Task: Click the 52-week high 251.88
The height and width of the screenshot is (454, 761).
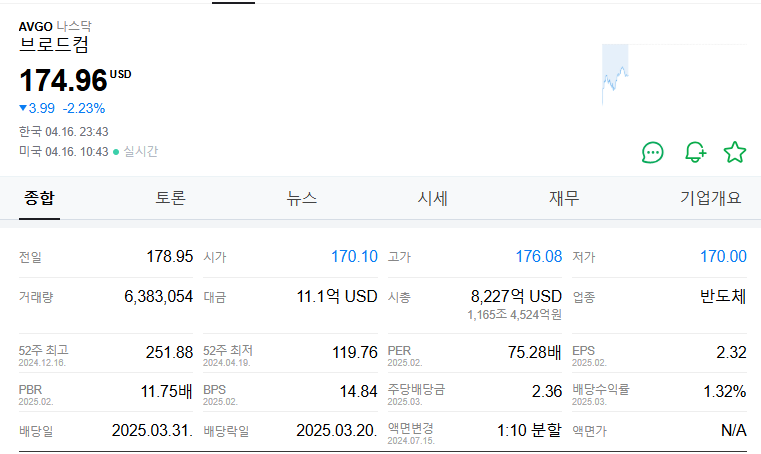Action: (x=169, y=353)
